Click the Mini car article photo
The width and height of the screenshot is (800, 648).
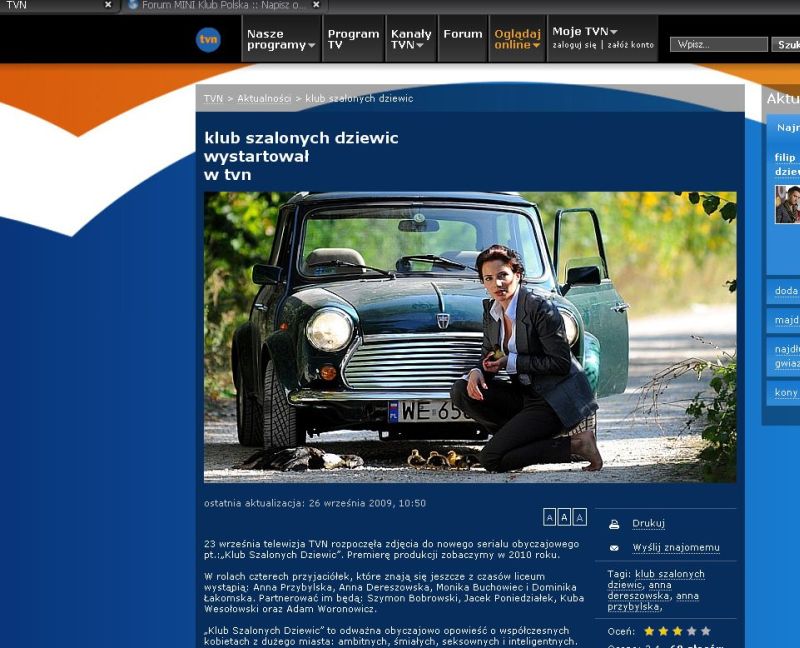(470, 337)
